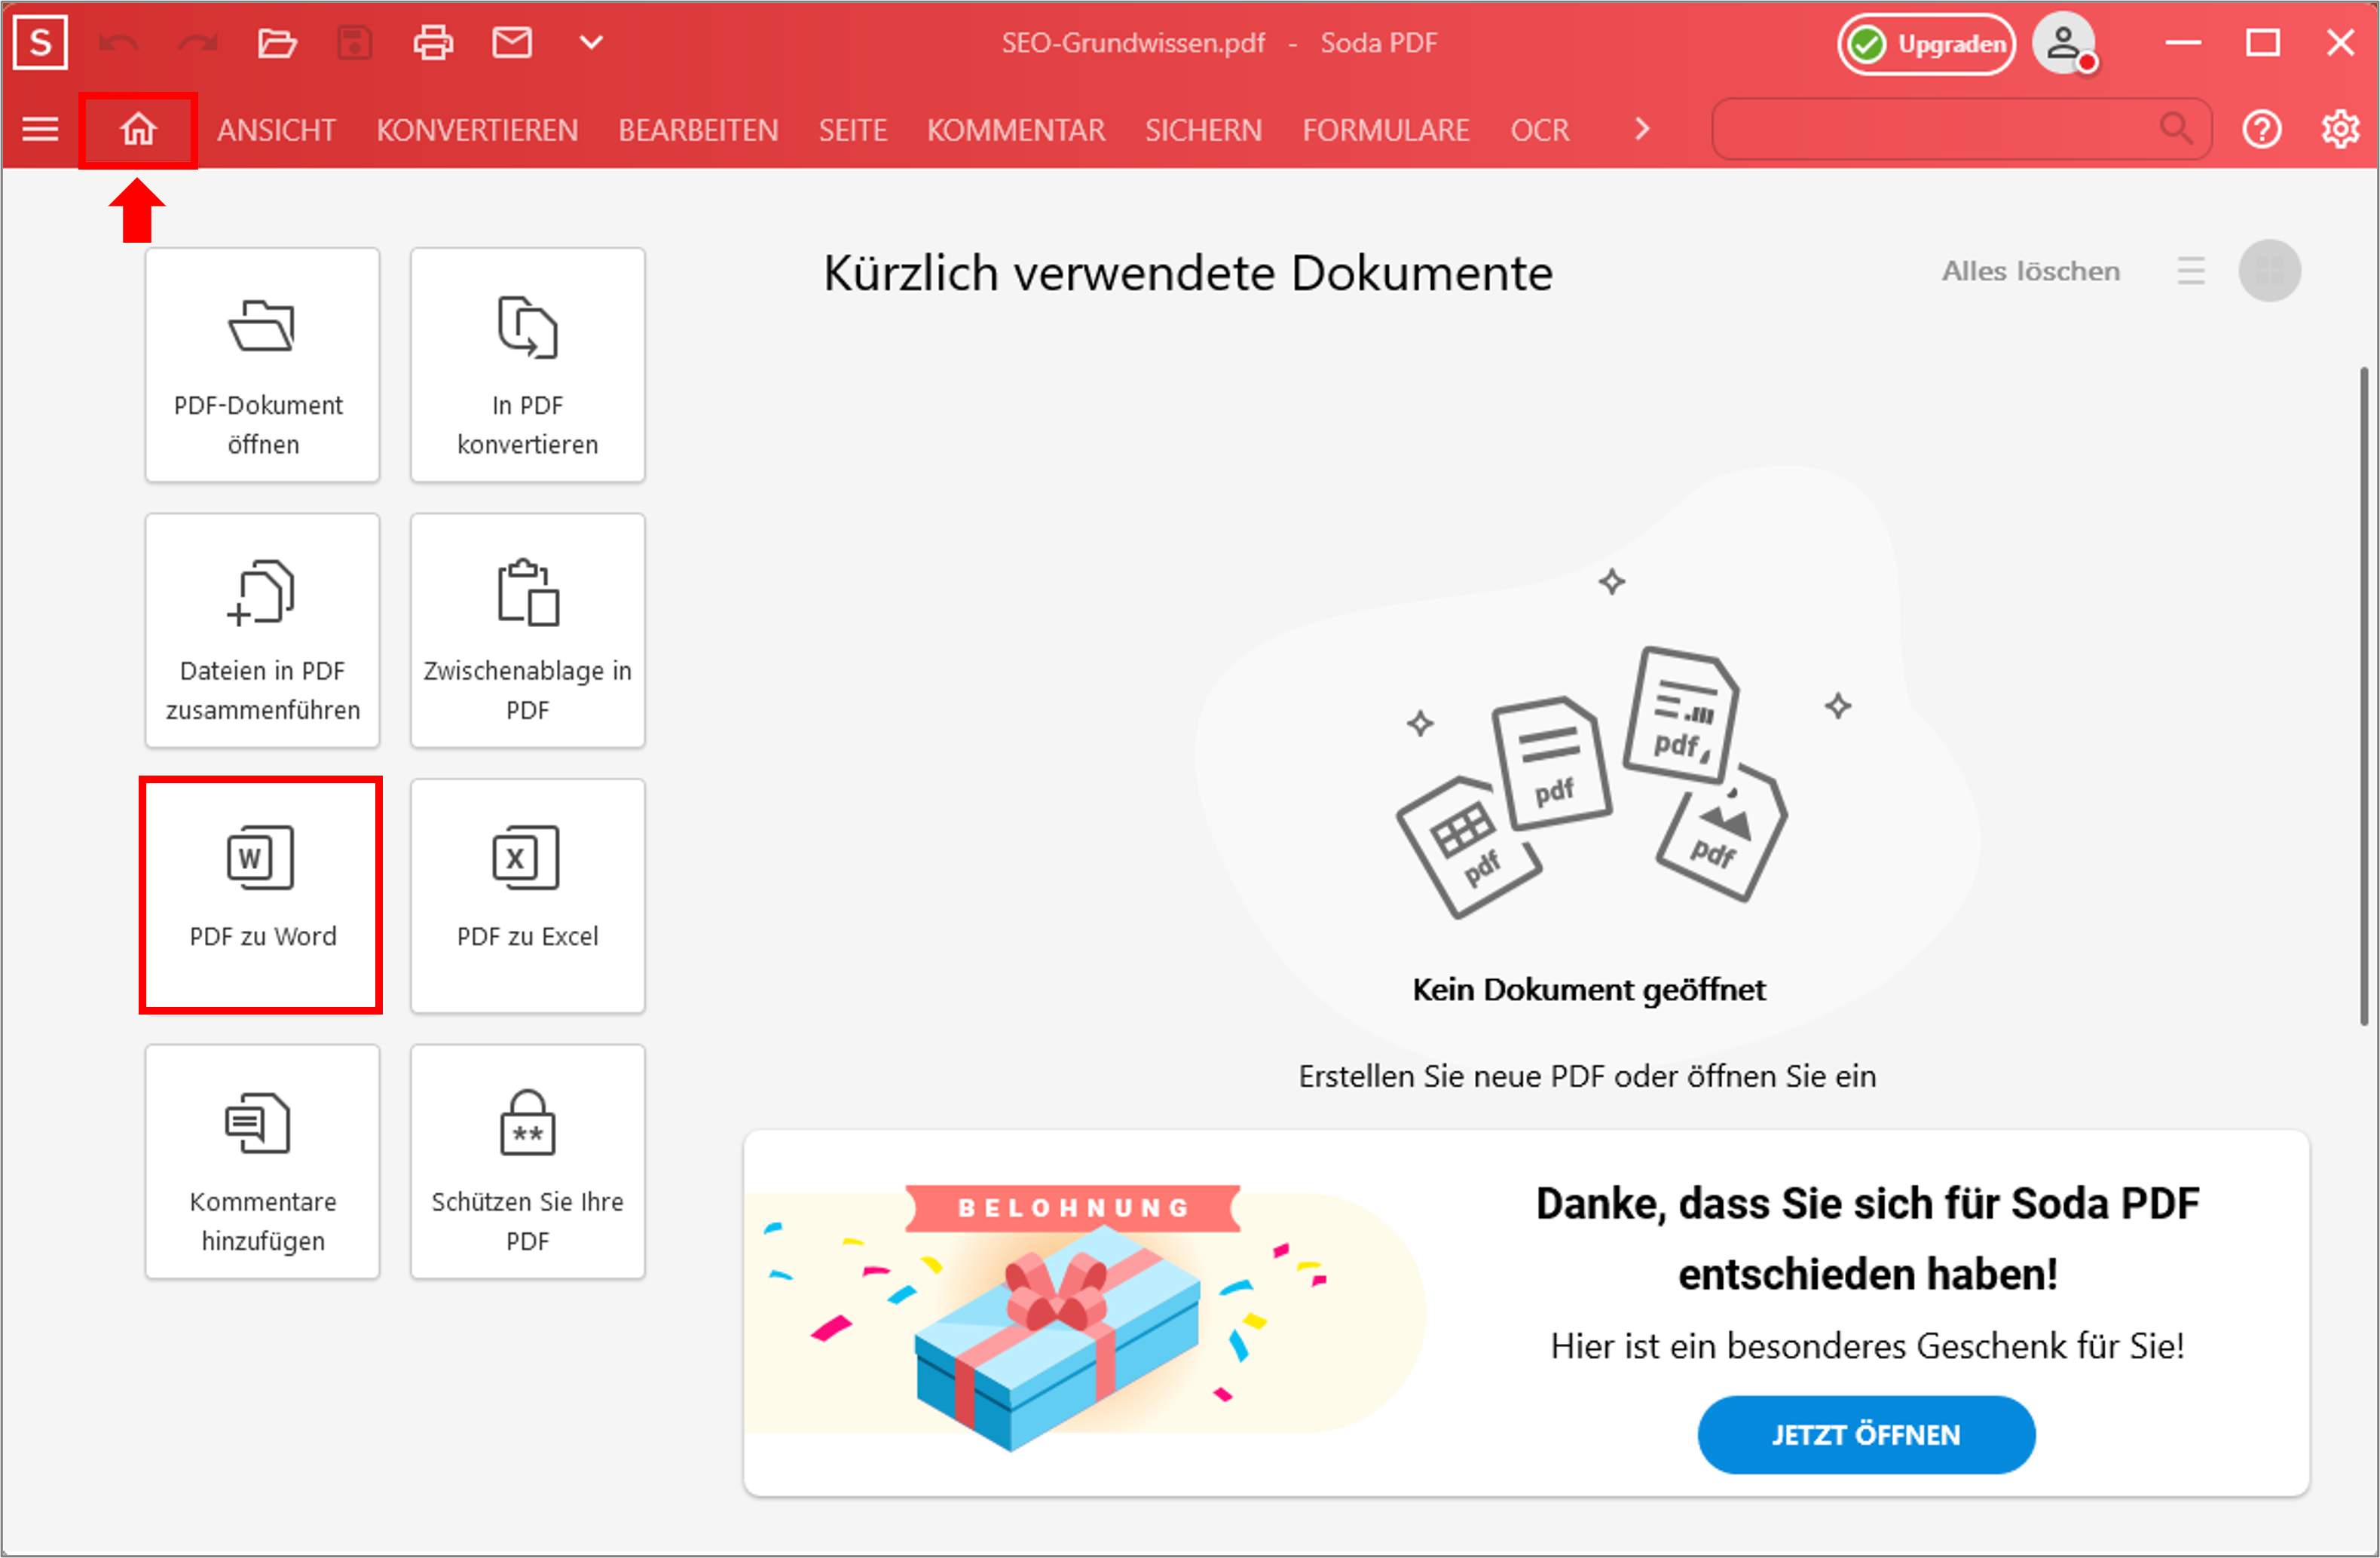The height and width of the screenshot is (1558, 2380).
Task: Click the Alles löschen link
Action: click(2030, 271)
